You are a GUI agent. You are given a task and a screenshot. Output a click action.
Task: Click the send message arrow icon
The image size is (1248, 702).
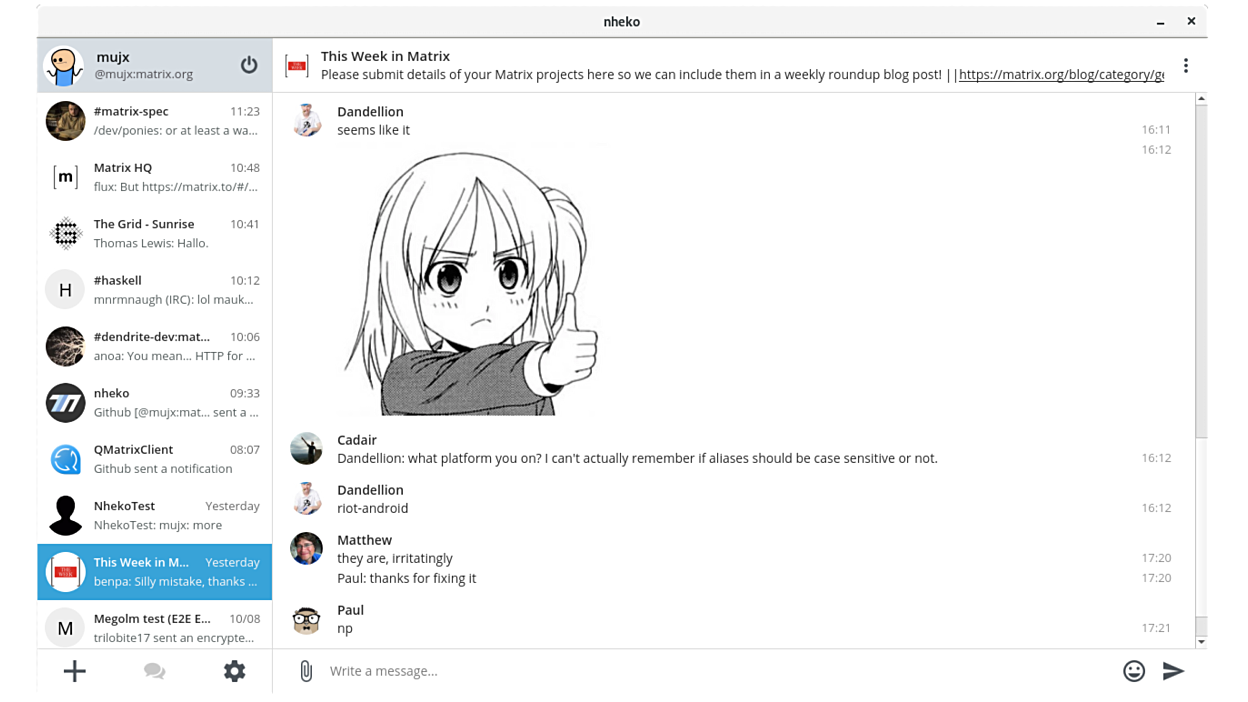[1173, 671]
